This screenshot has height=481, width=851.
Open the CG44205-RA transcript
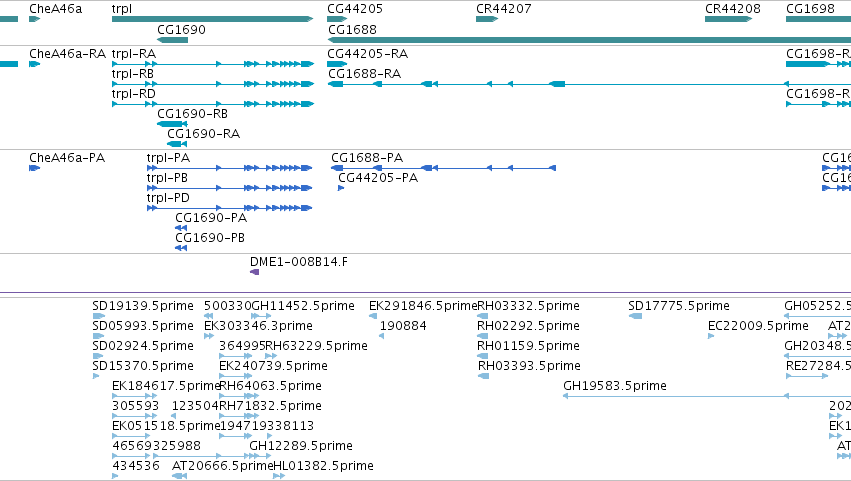[x=337, y=64]
